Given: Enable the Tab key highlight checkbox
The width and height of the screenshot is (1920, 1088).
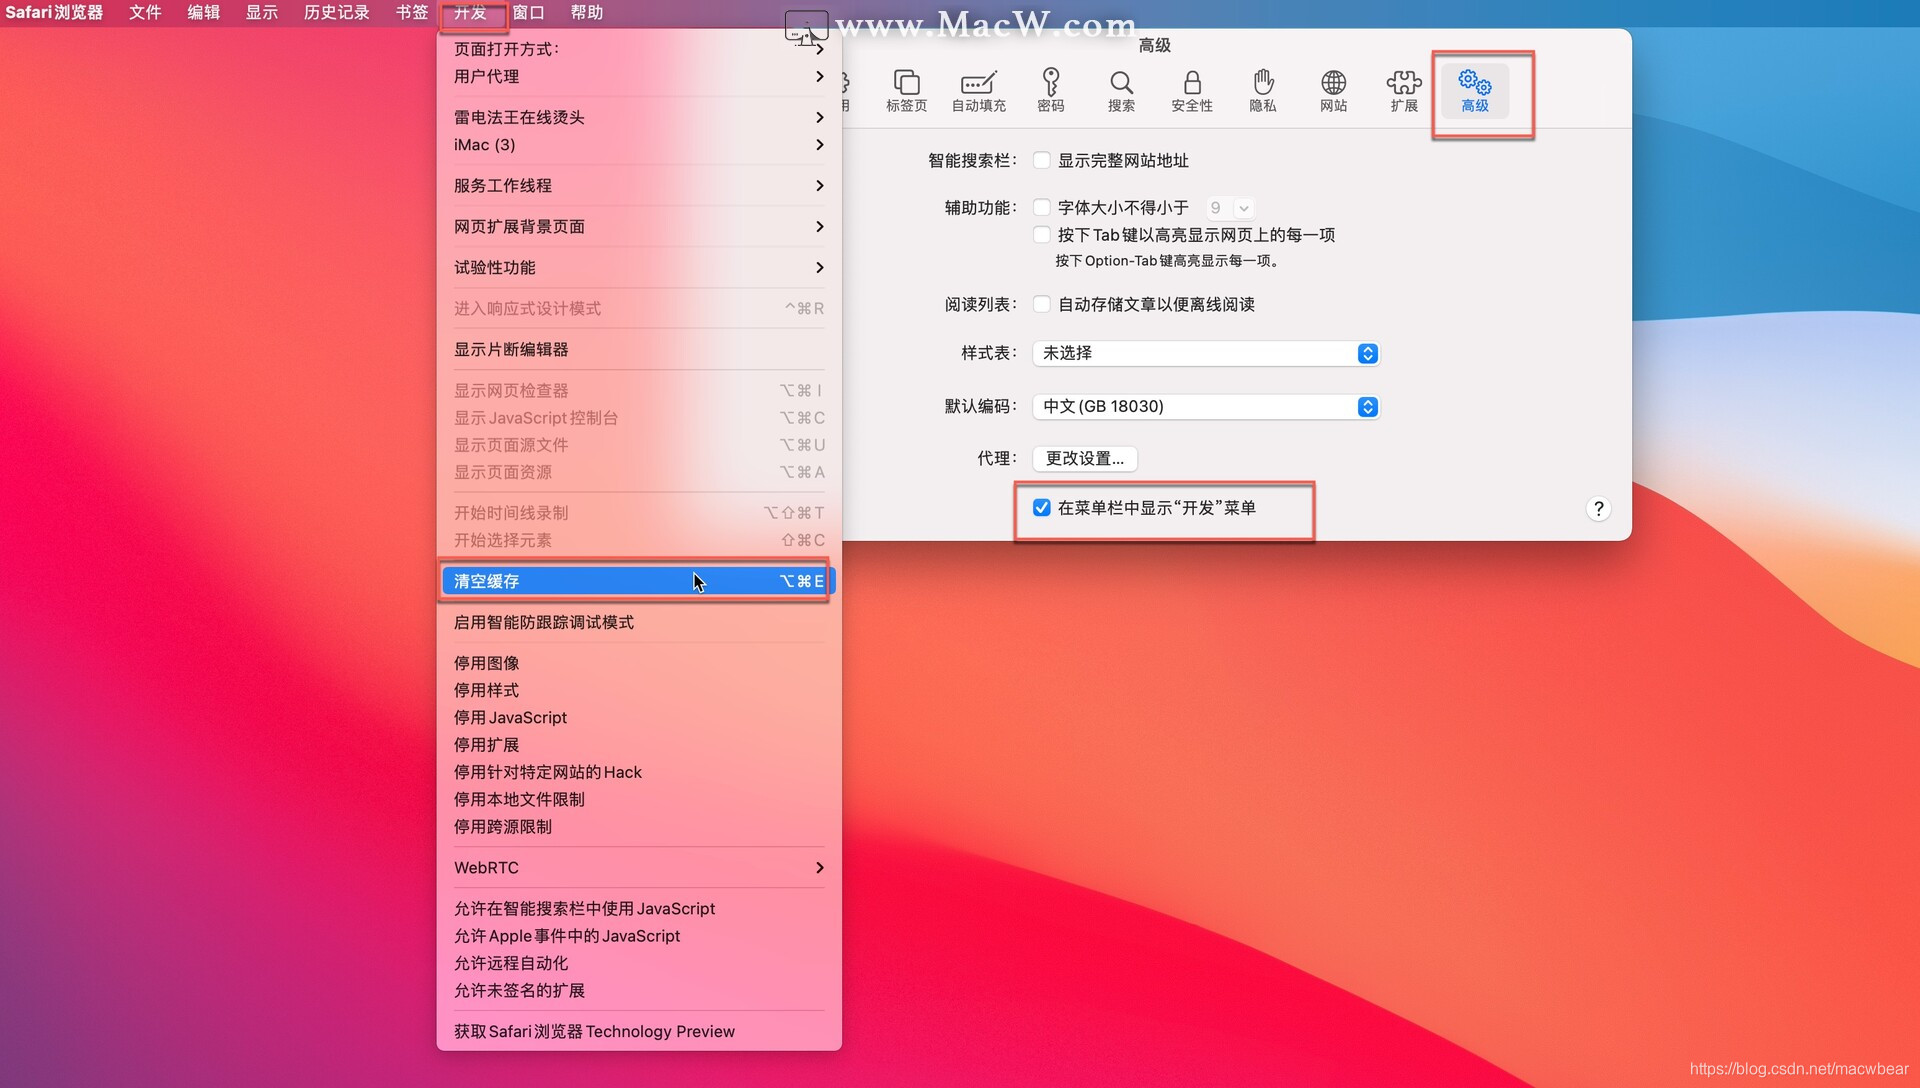Looking at the screenshot, I should tap(1042, 235).
